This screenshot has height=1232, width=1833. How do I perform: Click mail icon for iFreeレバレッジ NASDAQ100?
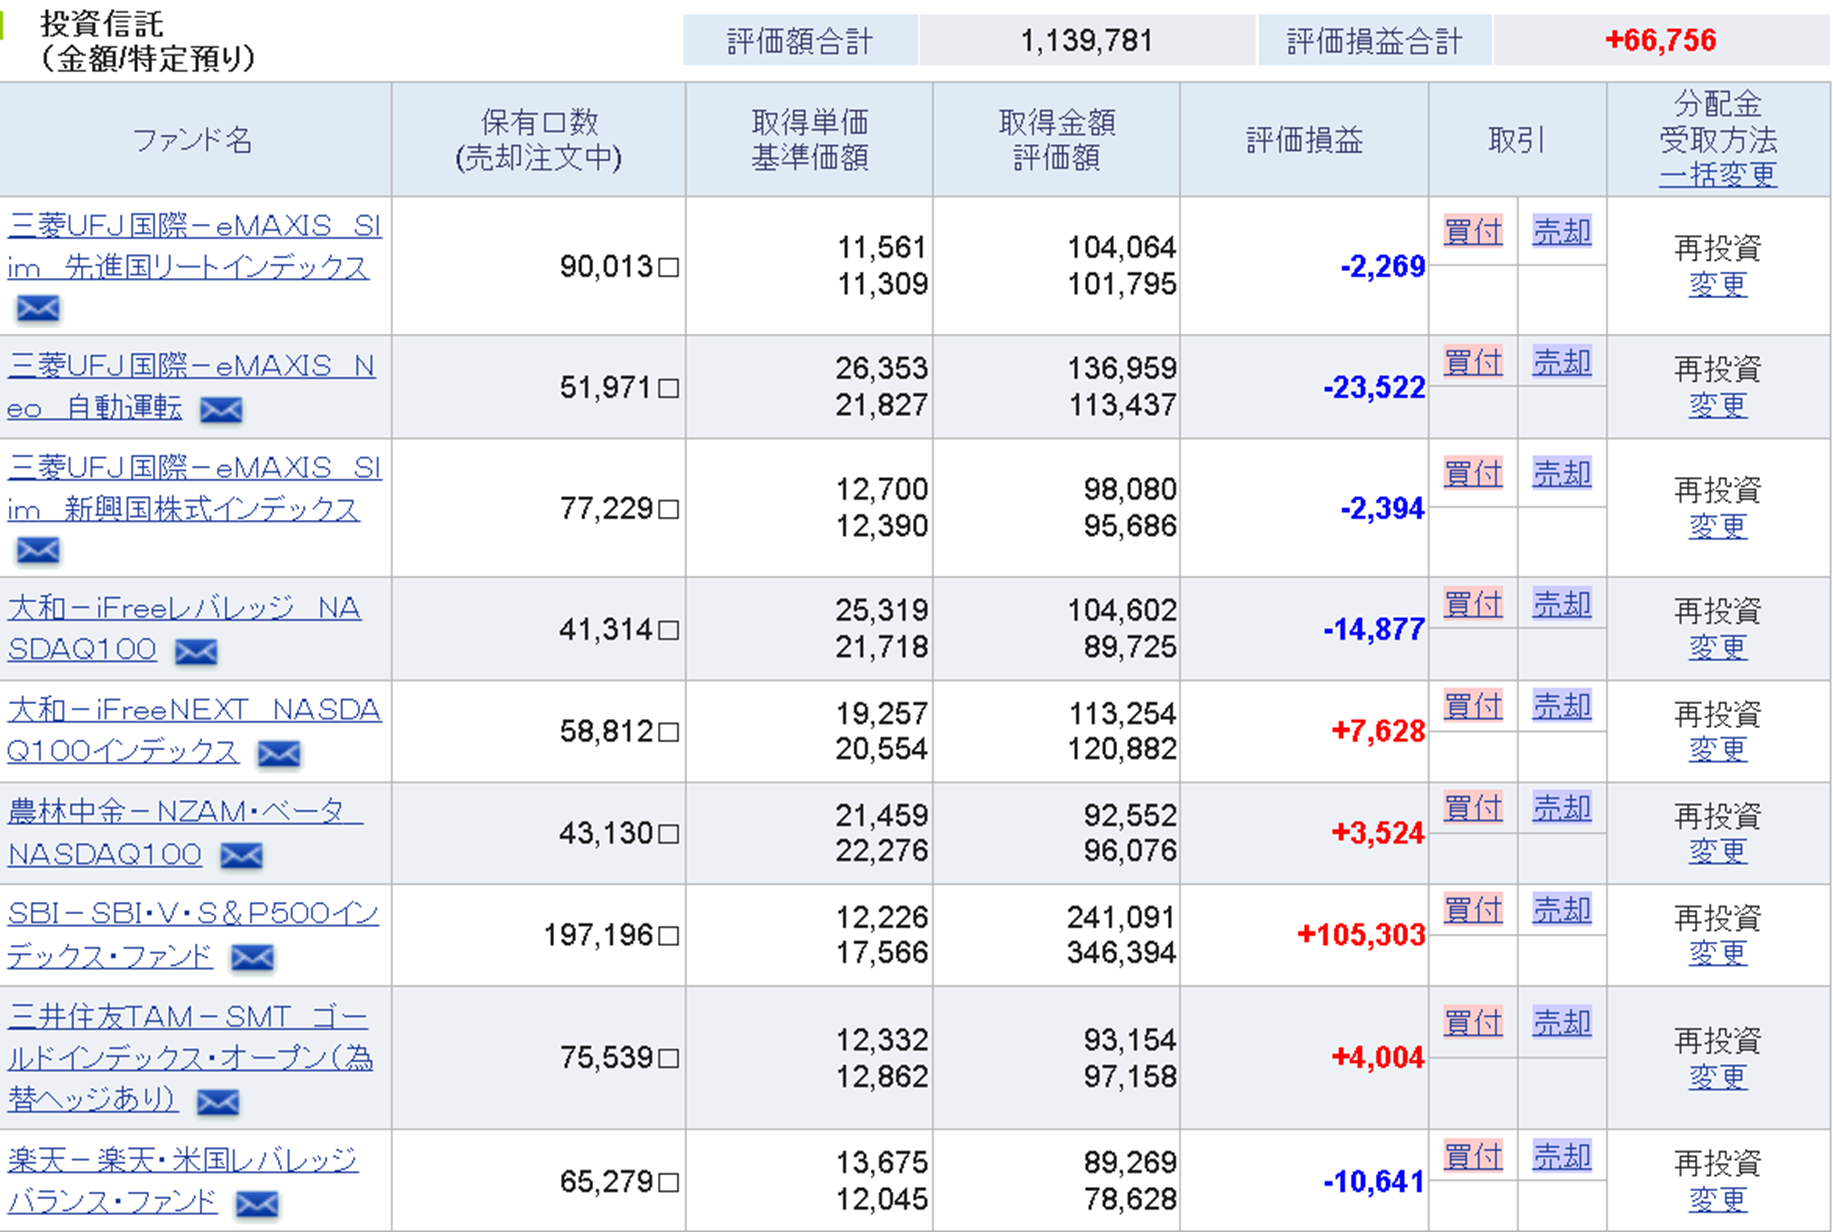[x=196, y=652]
